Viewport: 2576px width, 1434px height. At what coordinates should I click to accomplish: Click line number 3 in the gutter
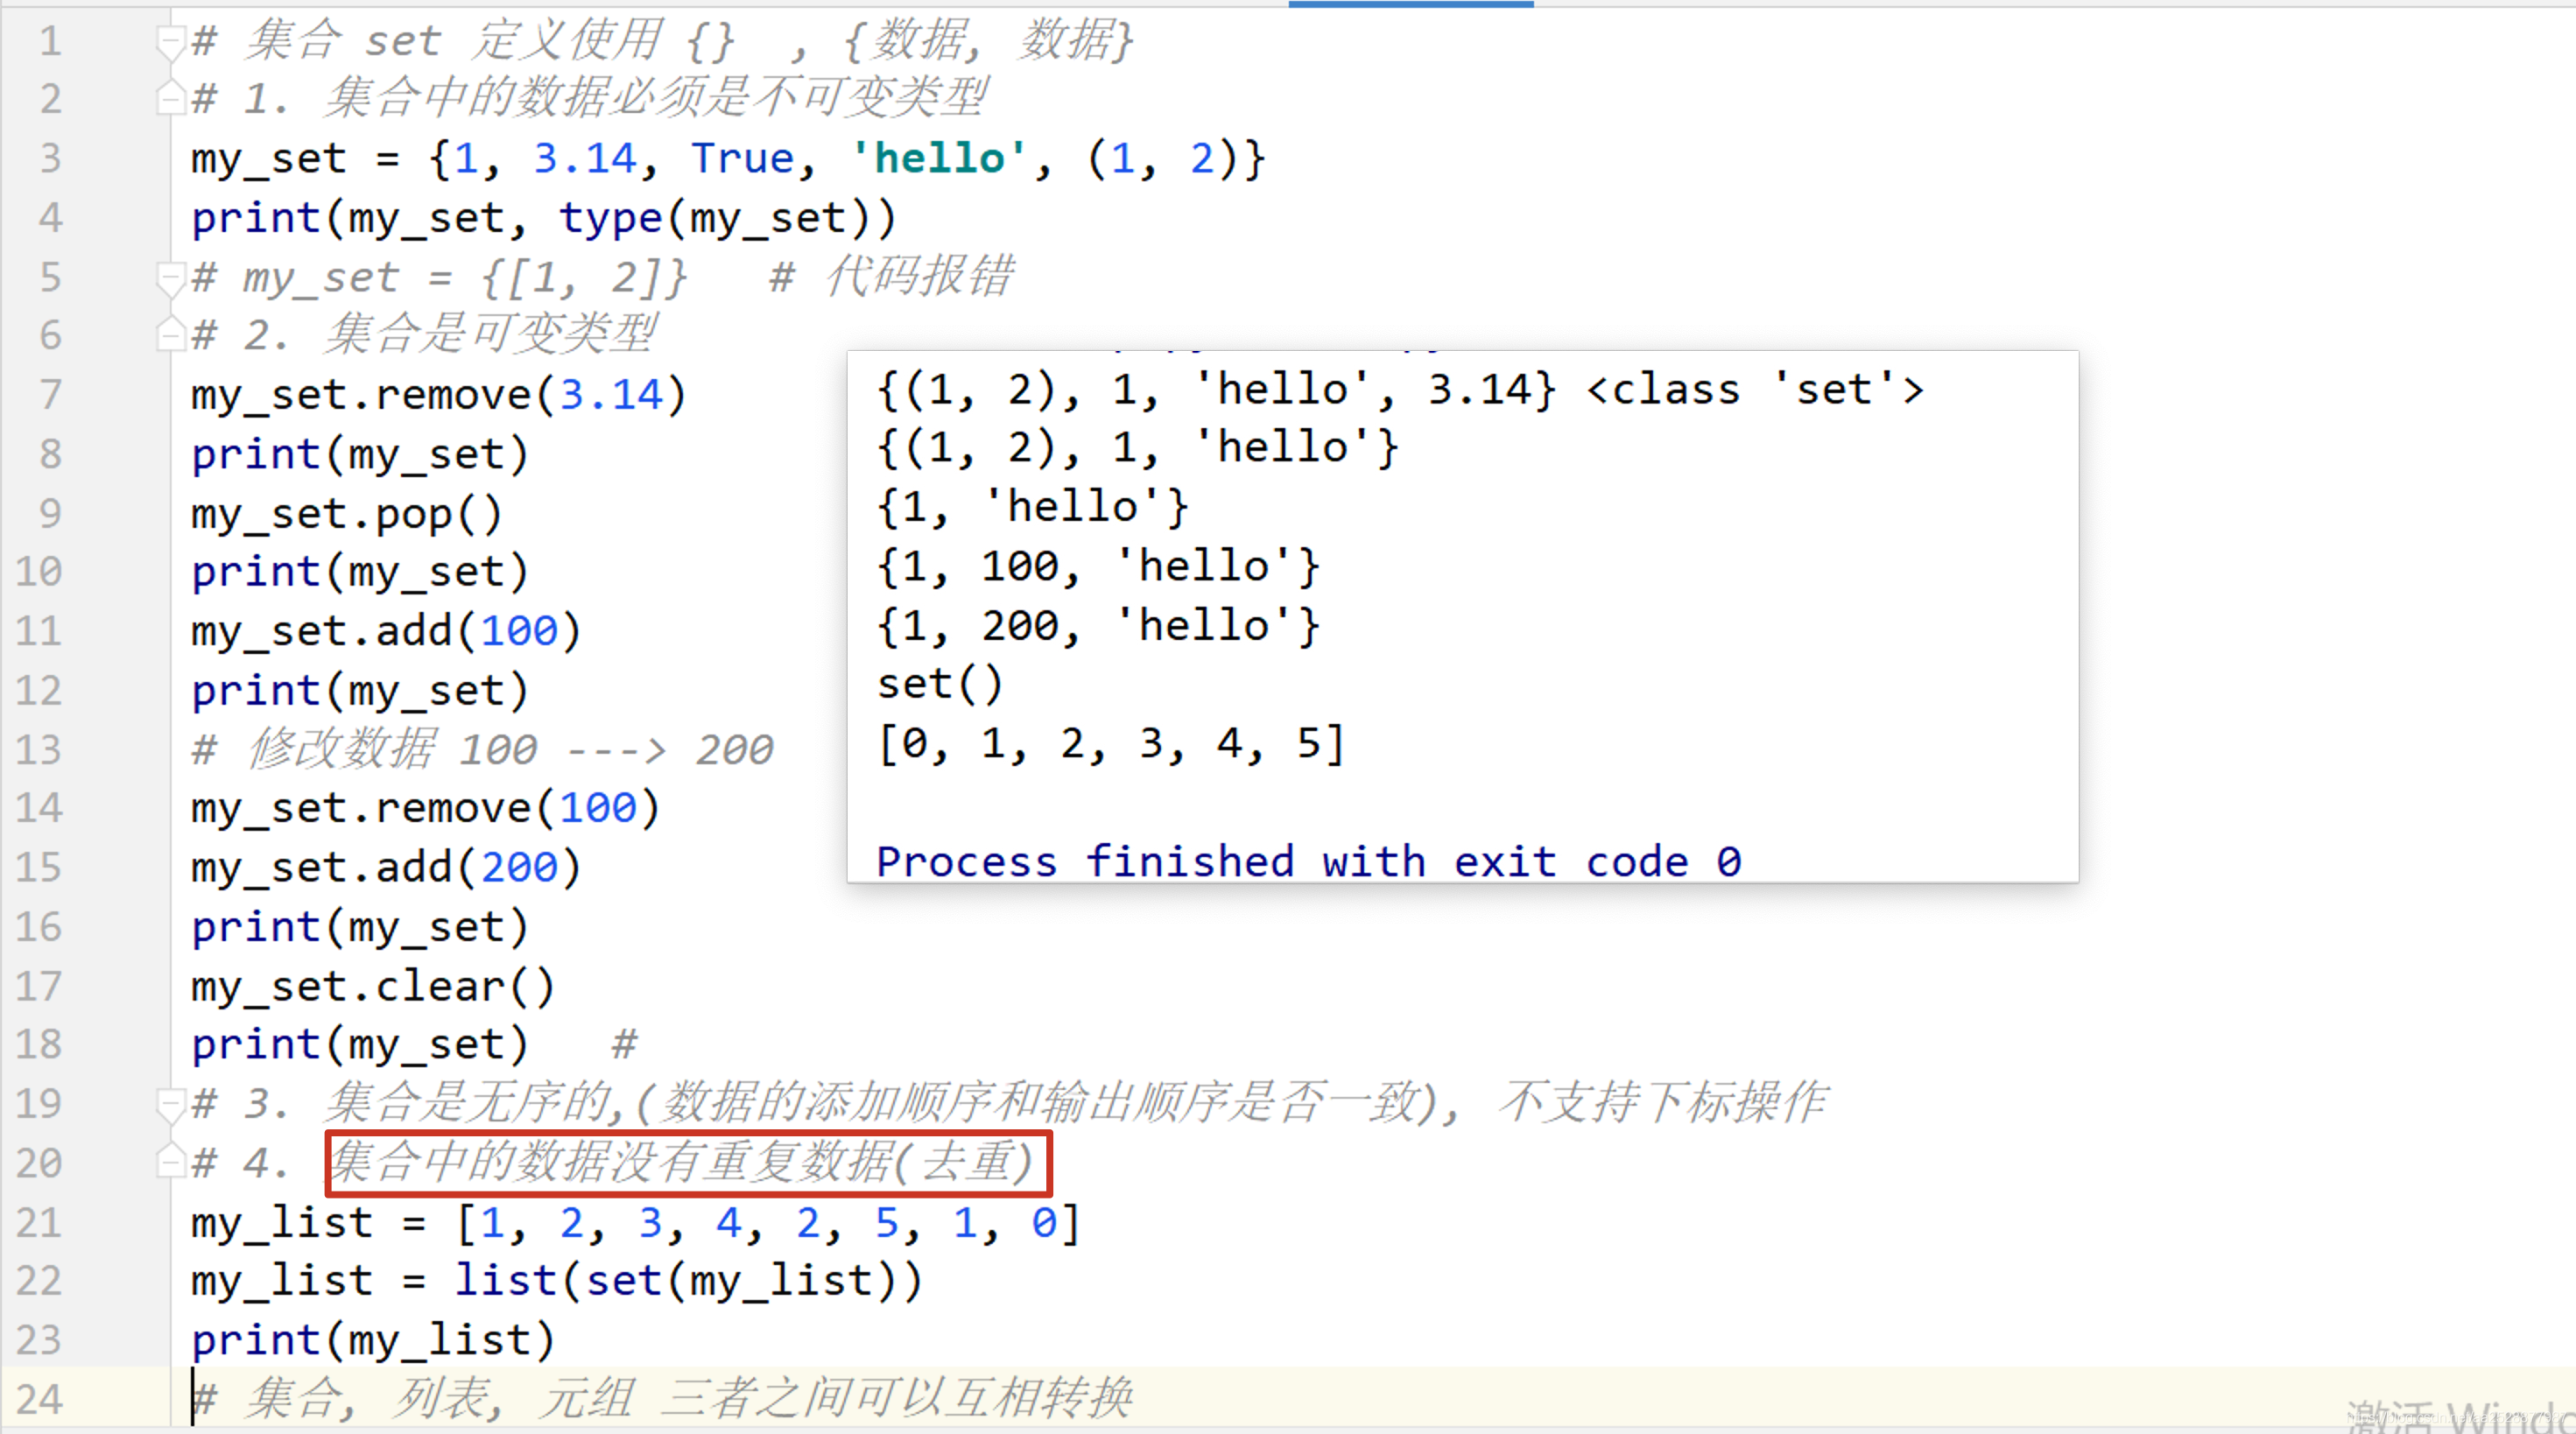click(x=50, y=159)
